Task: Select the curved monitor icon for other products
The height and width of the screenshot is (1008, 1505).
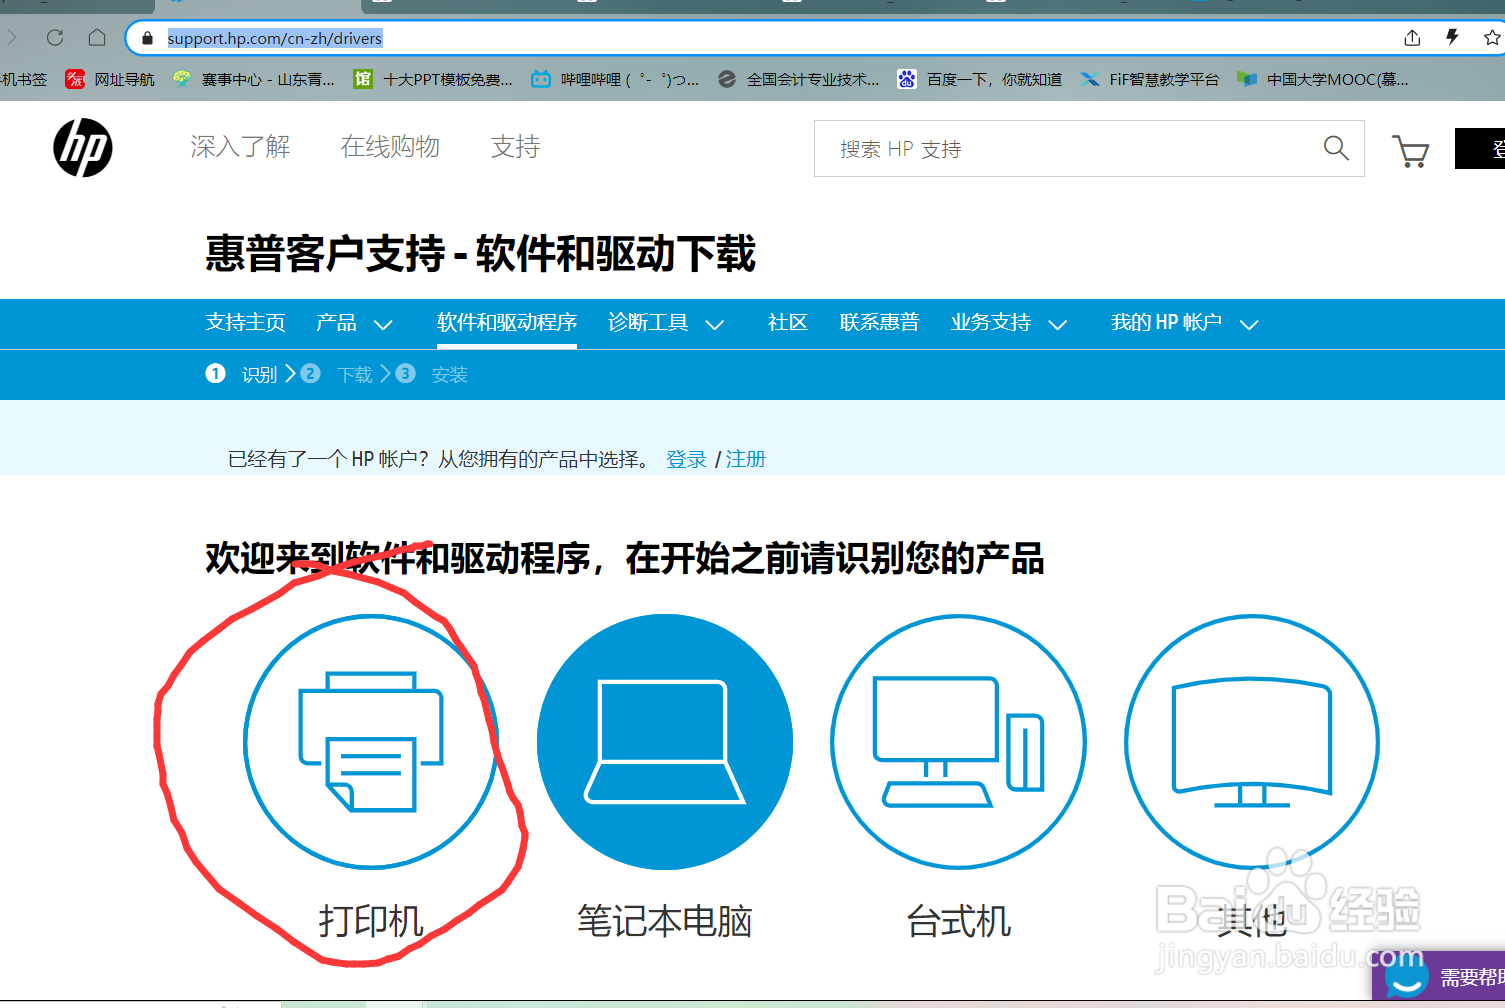Action: point(1252,741)
